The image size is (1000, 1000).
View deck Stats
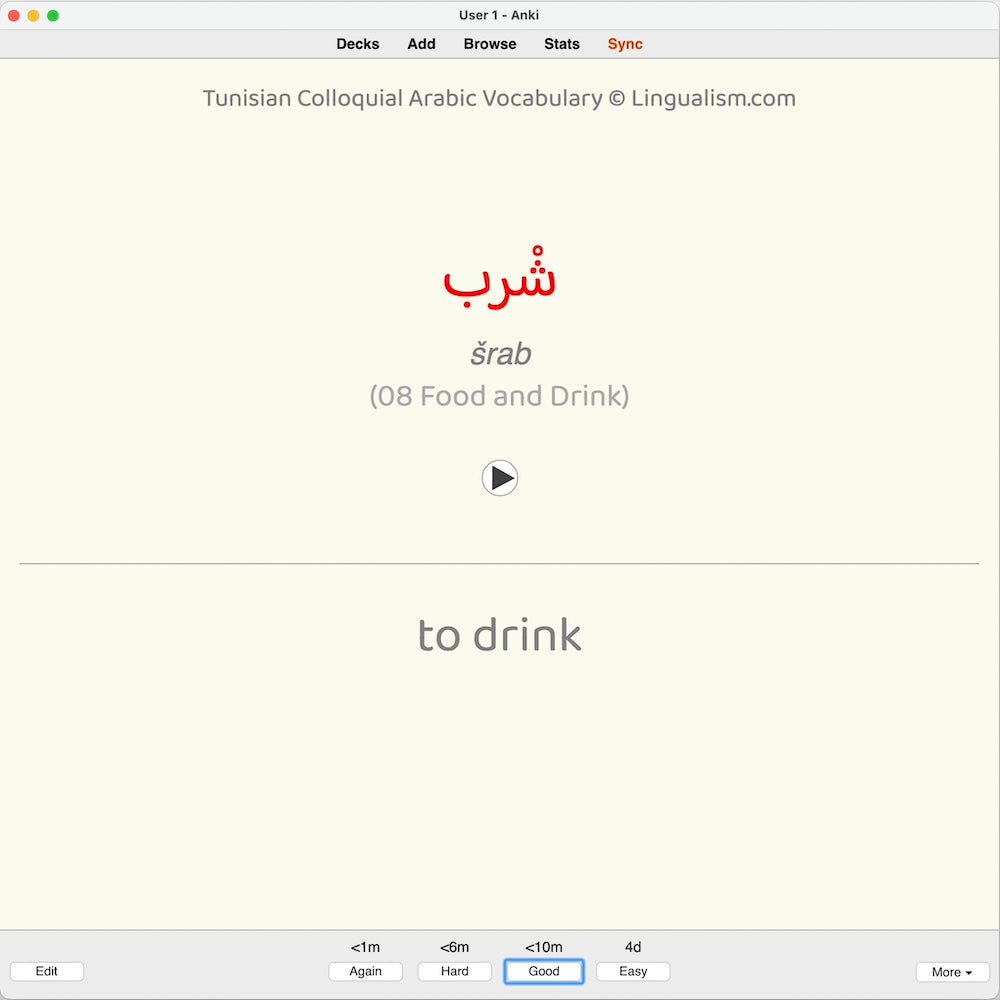[x=561, y=44]
